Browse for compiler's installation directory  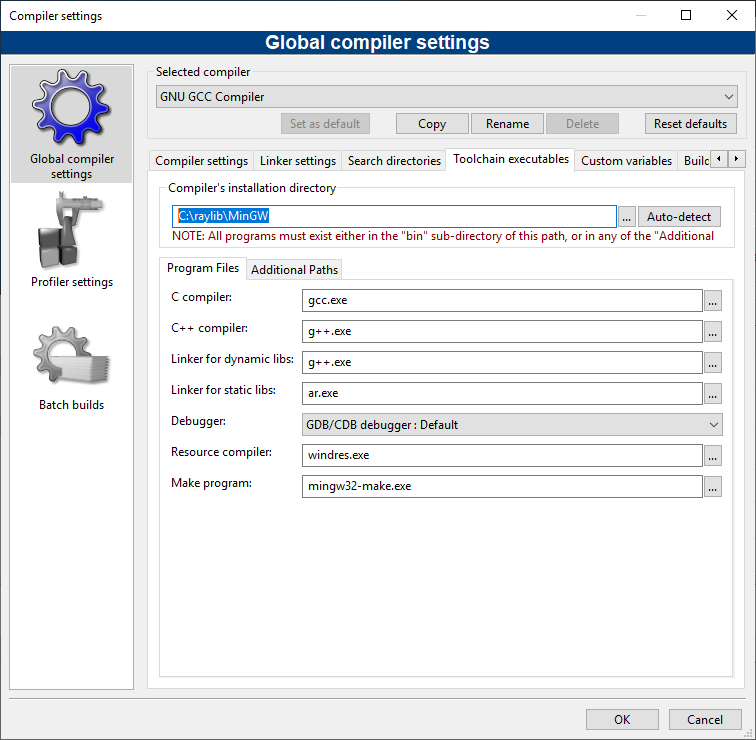point(627,217)
